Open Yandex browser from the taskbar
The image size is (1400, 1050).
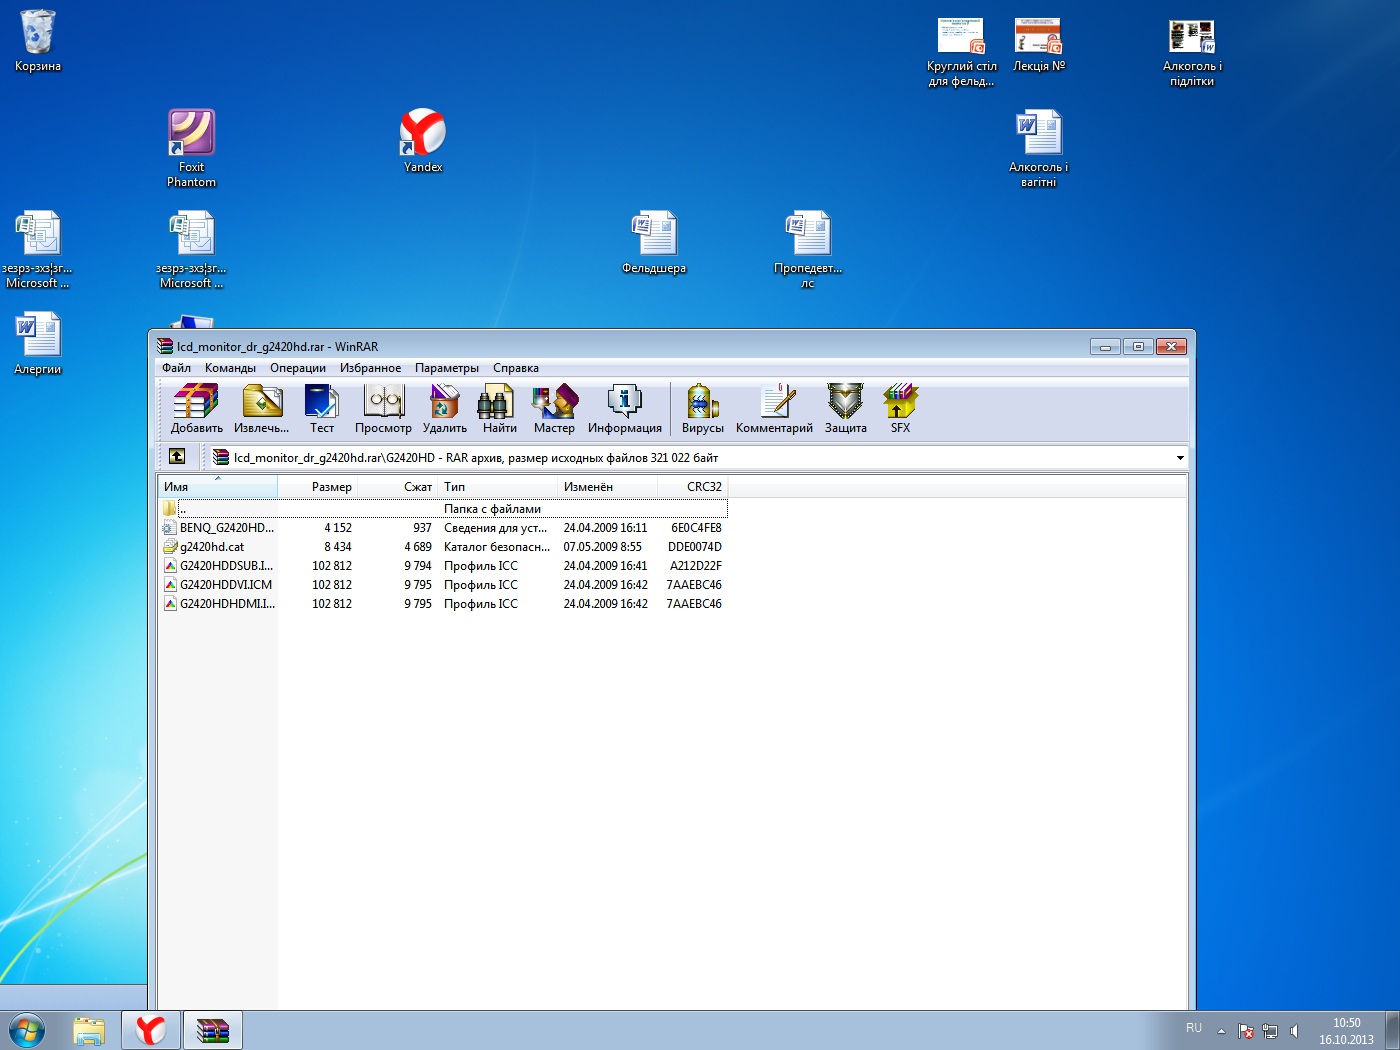tap(151, 1029)
